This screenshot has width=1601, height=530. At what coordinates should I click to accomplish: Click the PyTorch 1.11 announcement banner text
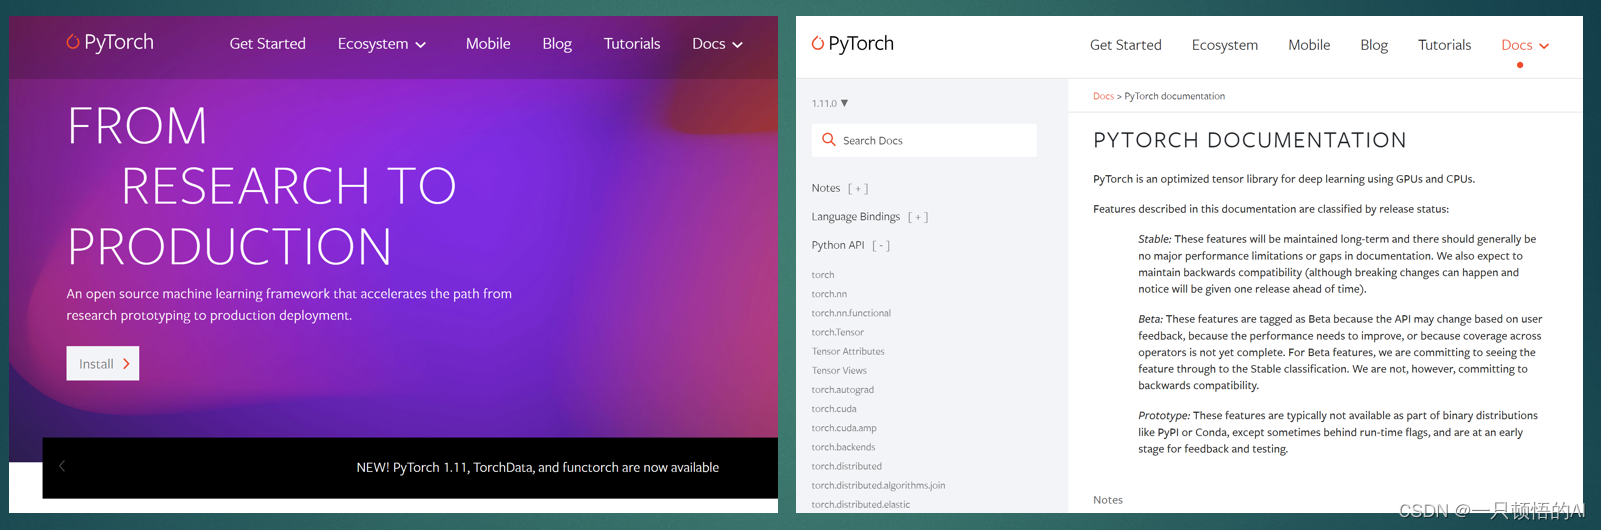[x=538, y=467]
